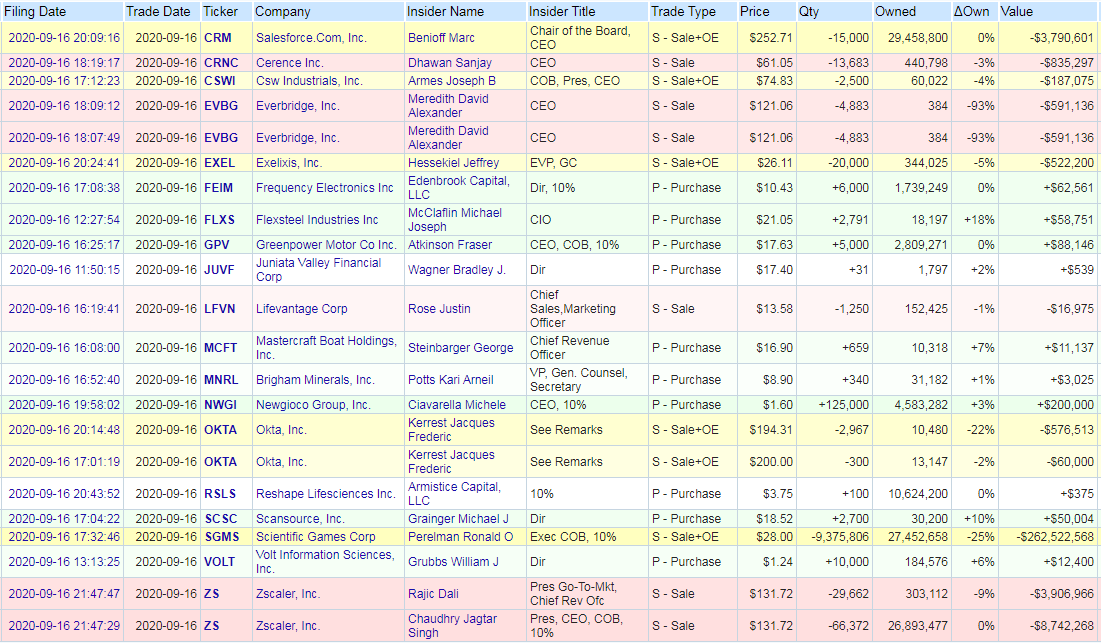1101x643 pixels.
Task: Click the Insider Title column header
Action: (x=562, y=12)
